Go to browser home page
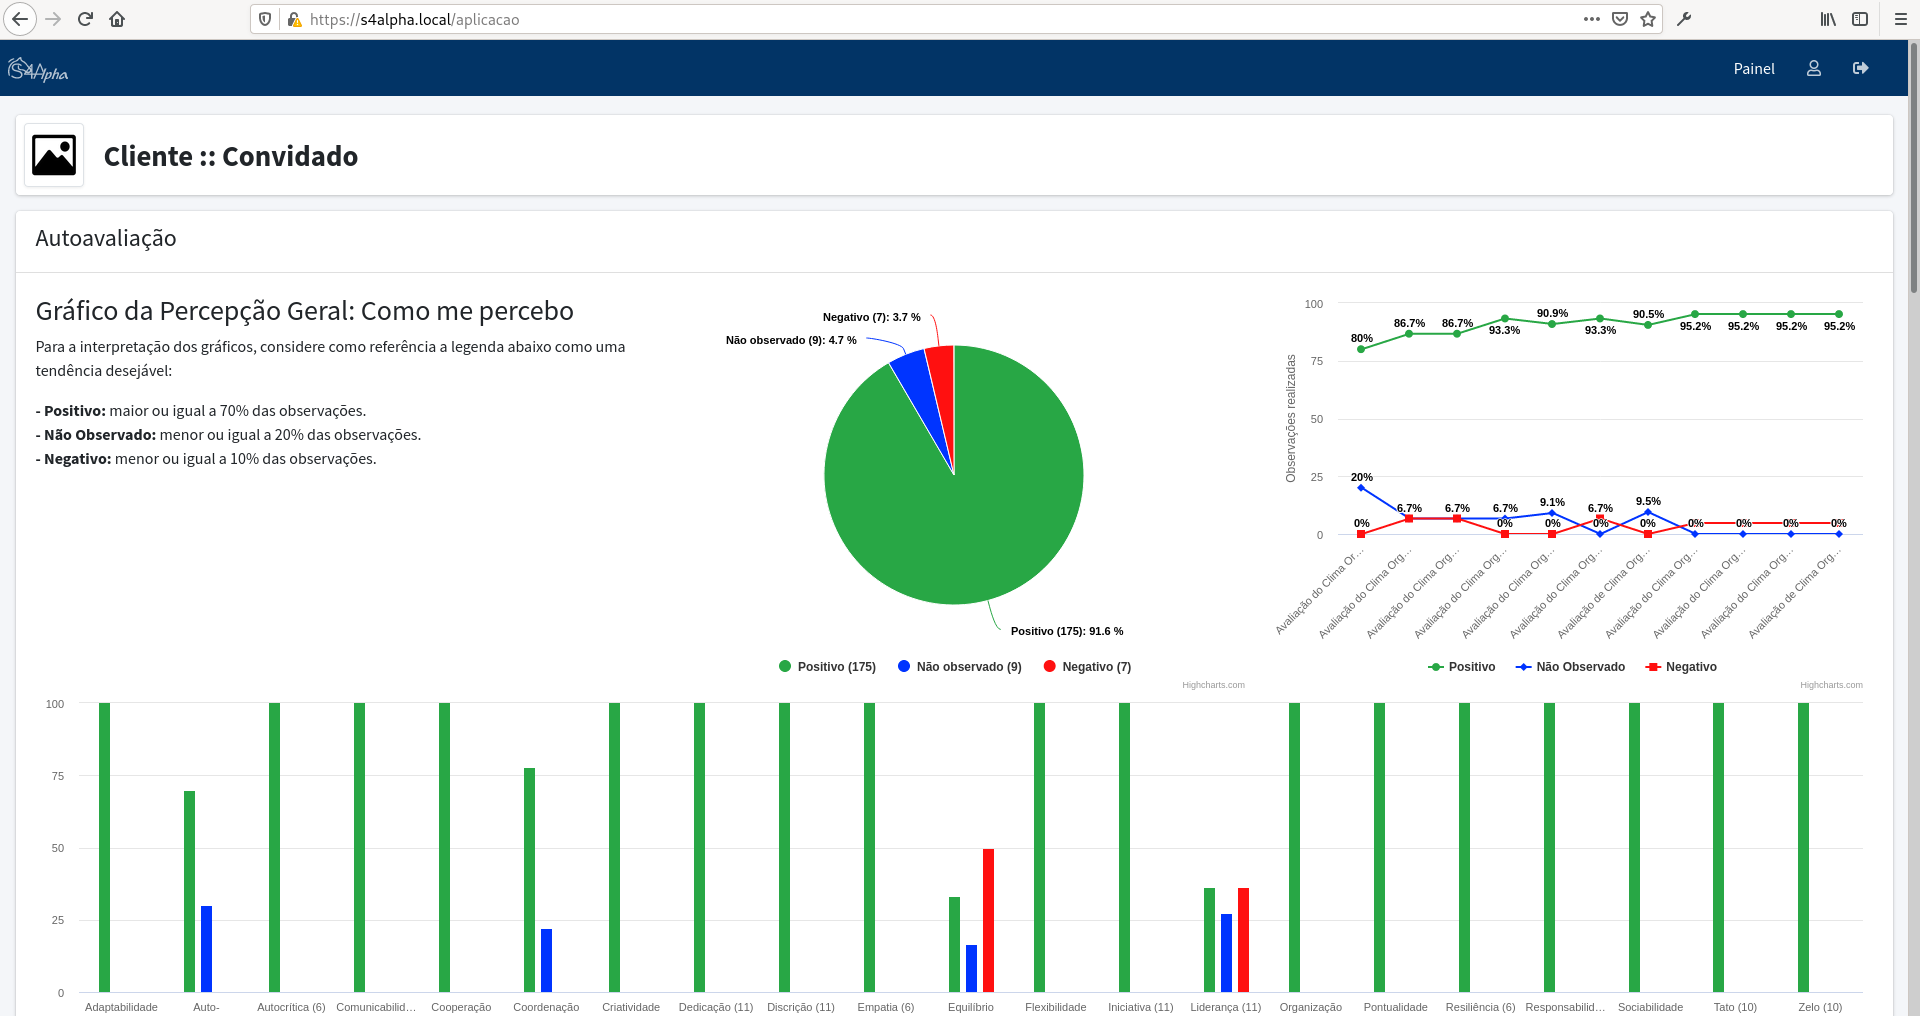Viewport: 1920px width, 1016px height. click(x=117, y=19)
